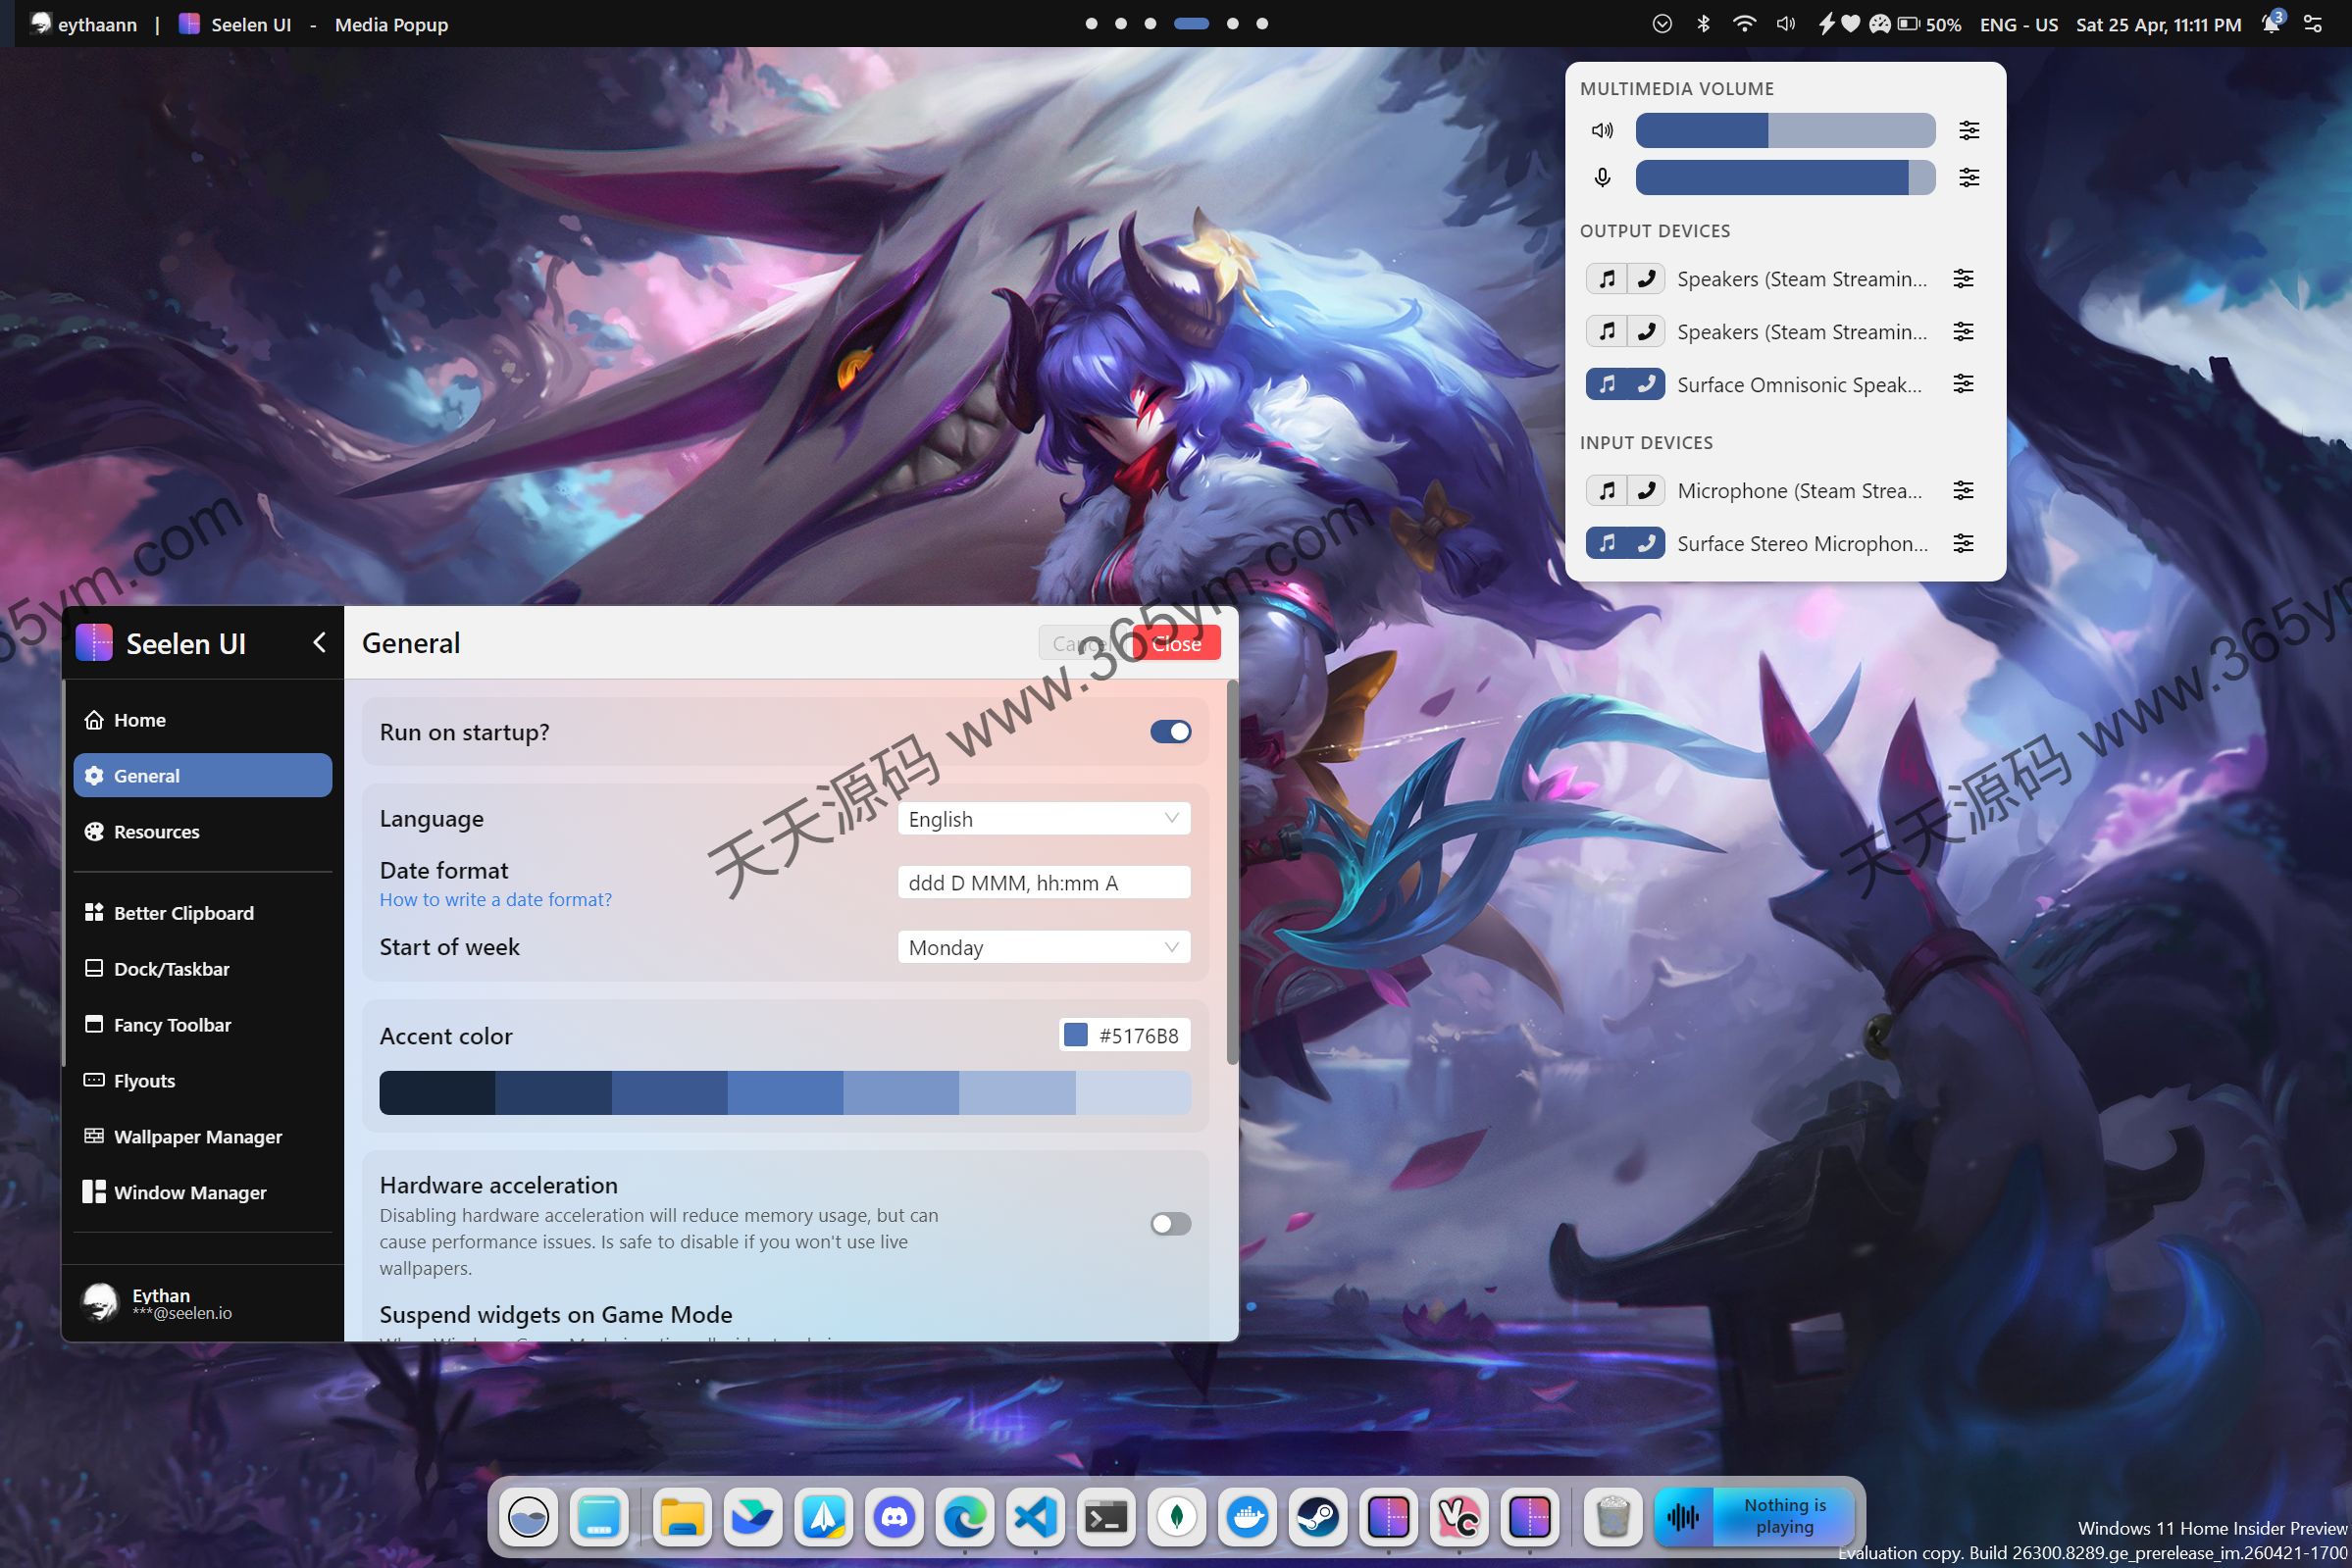Image resolution: width=2352 pixels, height=1568 pixels.
Task: Open the Language dropdown showing English
Action: coord(1044,819)
